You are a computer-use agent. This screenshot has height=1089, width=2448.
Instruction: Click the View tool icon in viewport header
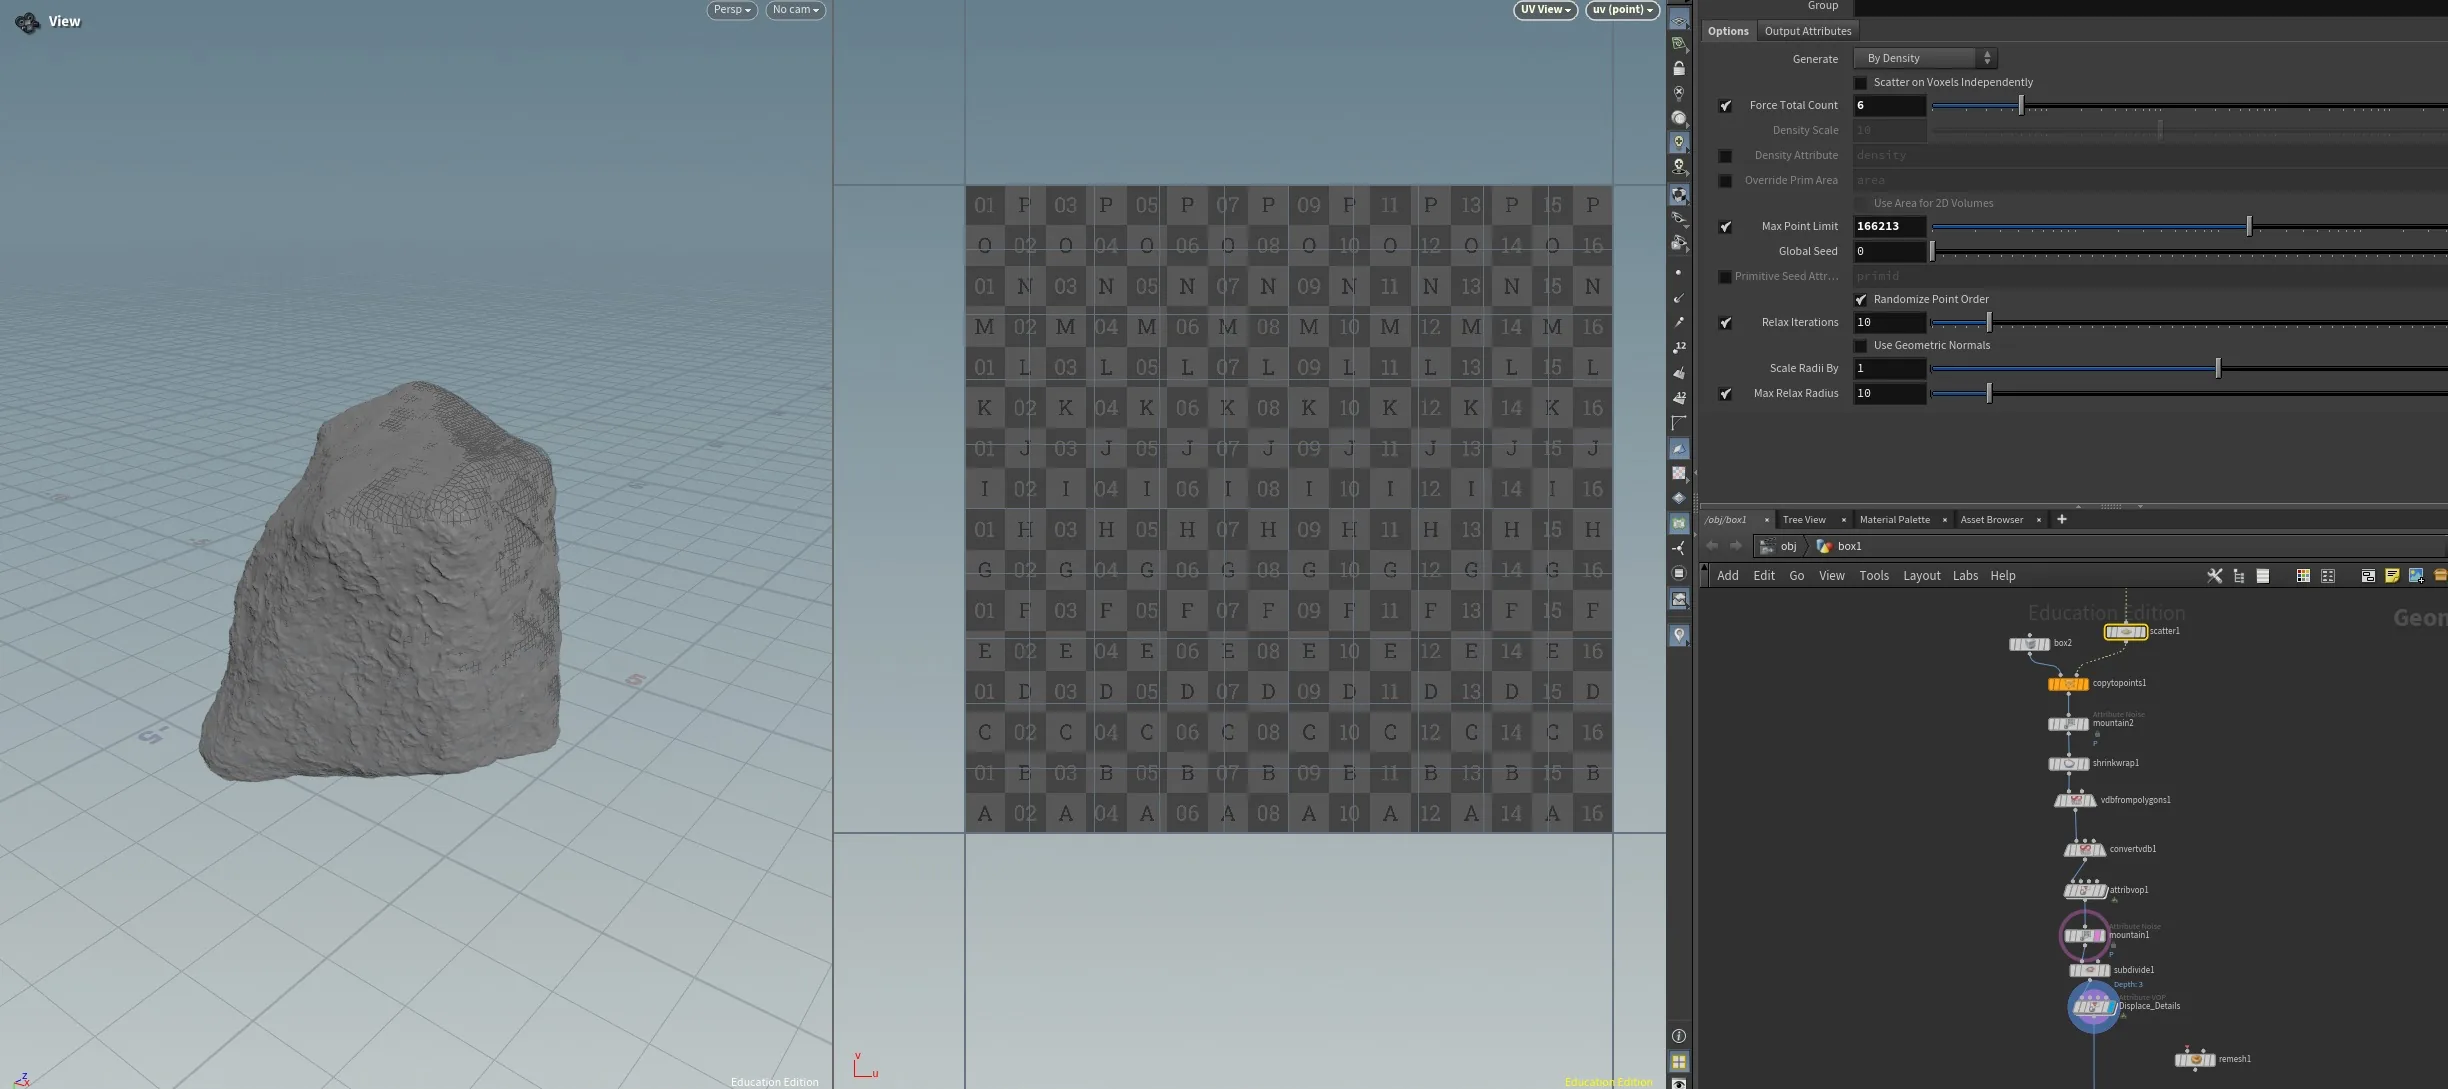coord(28,21)
